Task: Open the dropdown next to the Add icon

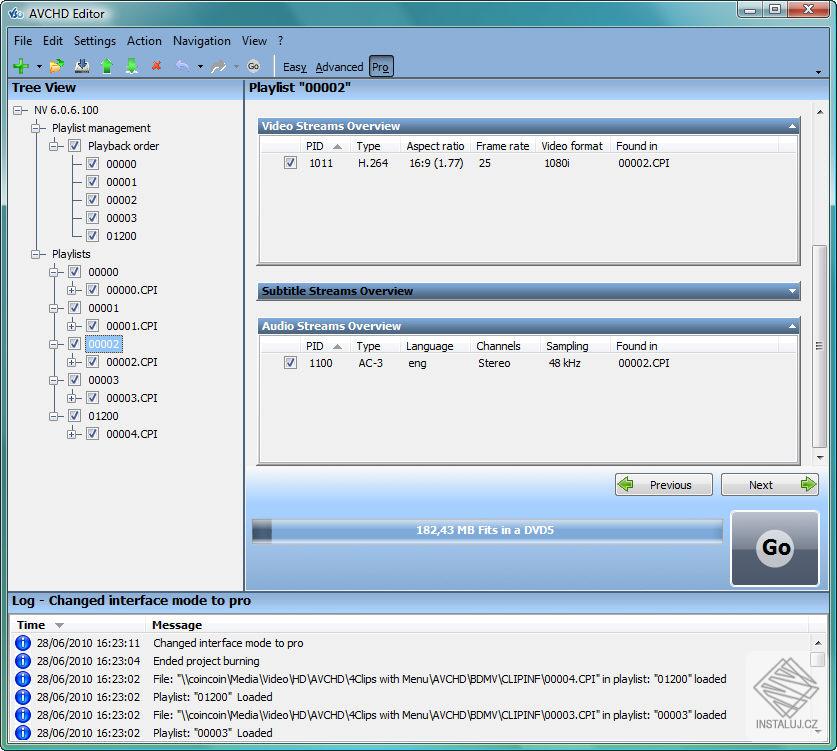Action: click(x=37, y=65)
